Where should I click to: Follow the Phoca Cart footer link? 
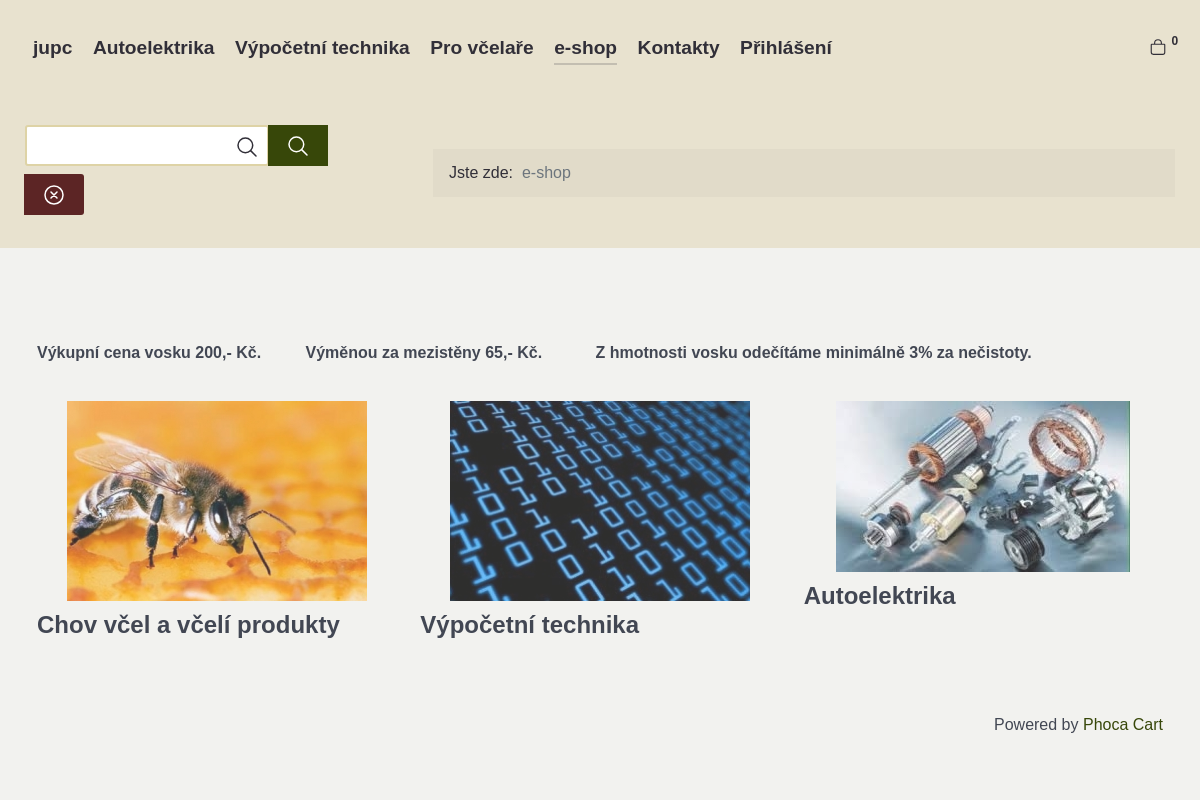pyautogui.click(x=1122, y=725)
